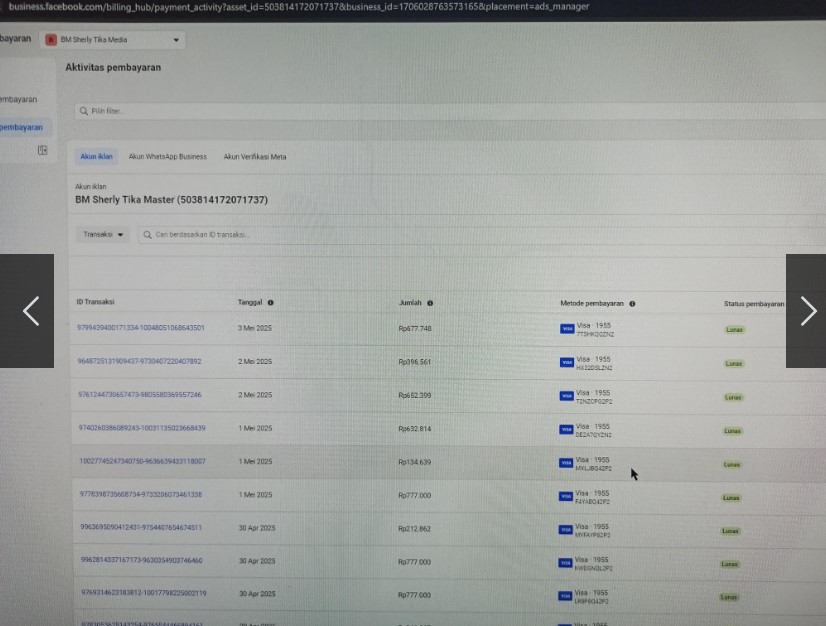826x626 pixels.
Task: Click the info icon beside Metode pembayaran
Action: (632, 303)
